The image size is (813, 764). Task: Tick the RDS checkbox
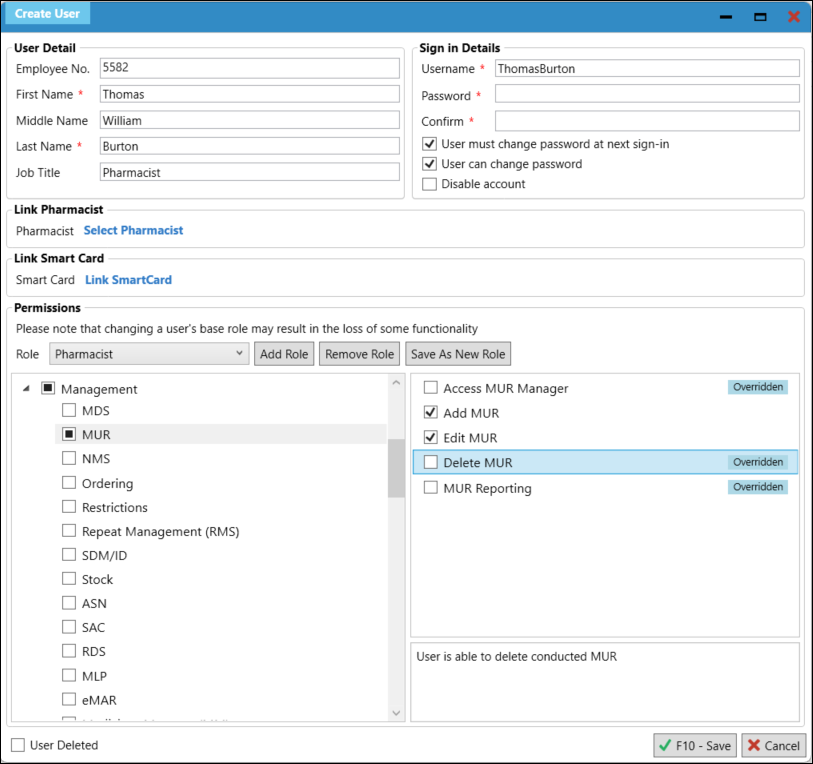tap(69, 651)
